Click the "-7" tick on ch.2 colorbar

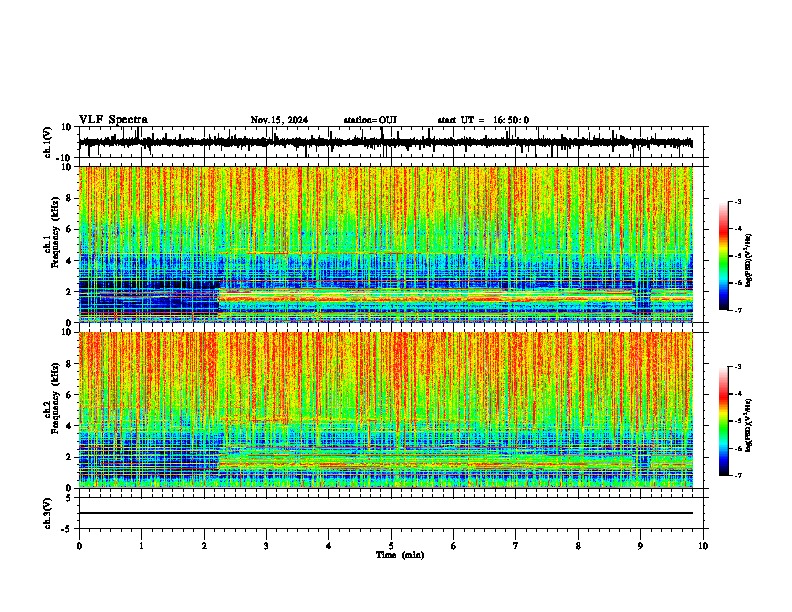coord(737,475)
